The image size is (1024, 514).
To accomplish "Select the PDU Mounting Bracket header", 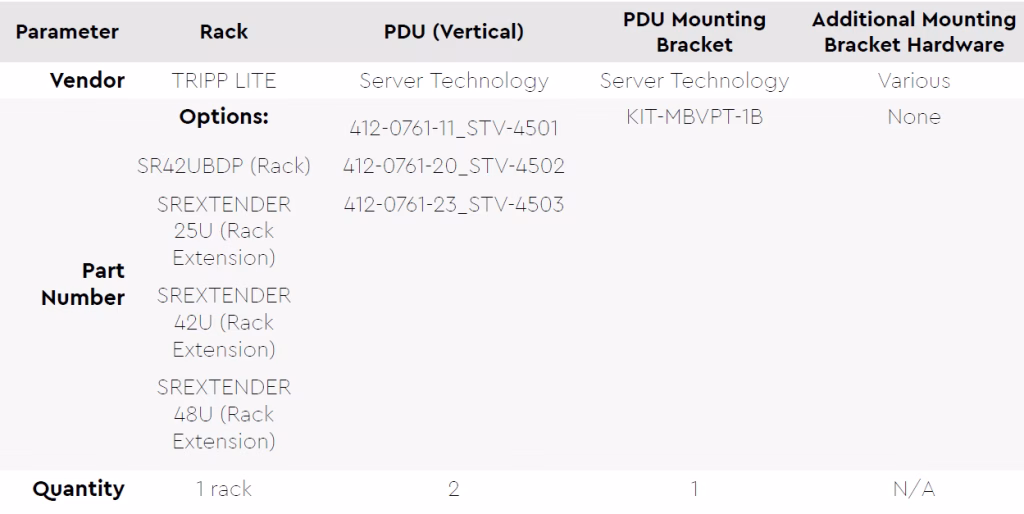I will [x=694, y=32].
